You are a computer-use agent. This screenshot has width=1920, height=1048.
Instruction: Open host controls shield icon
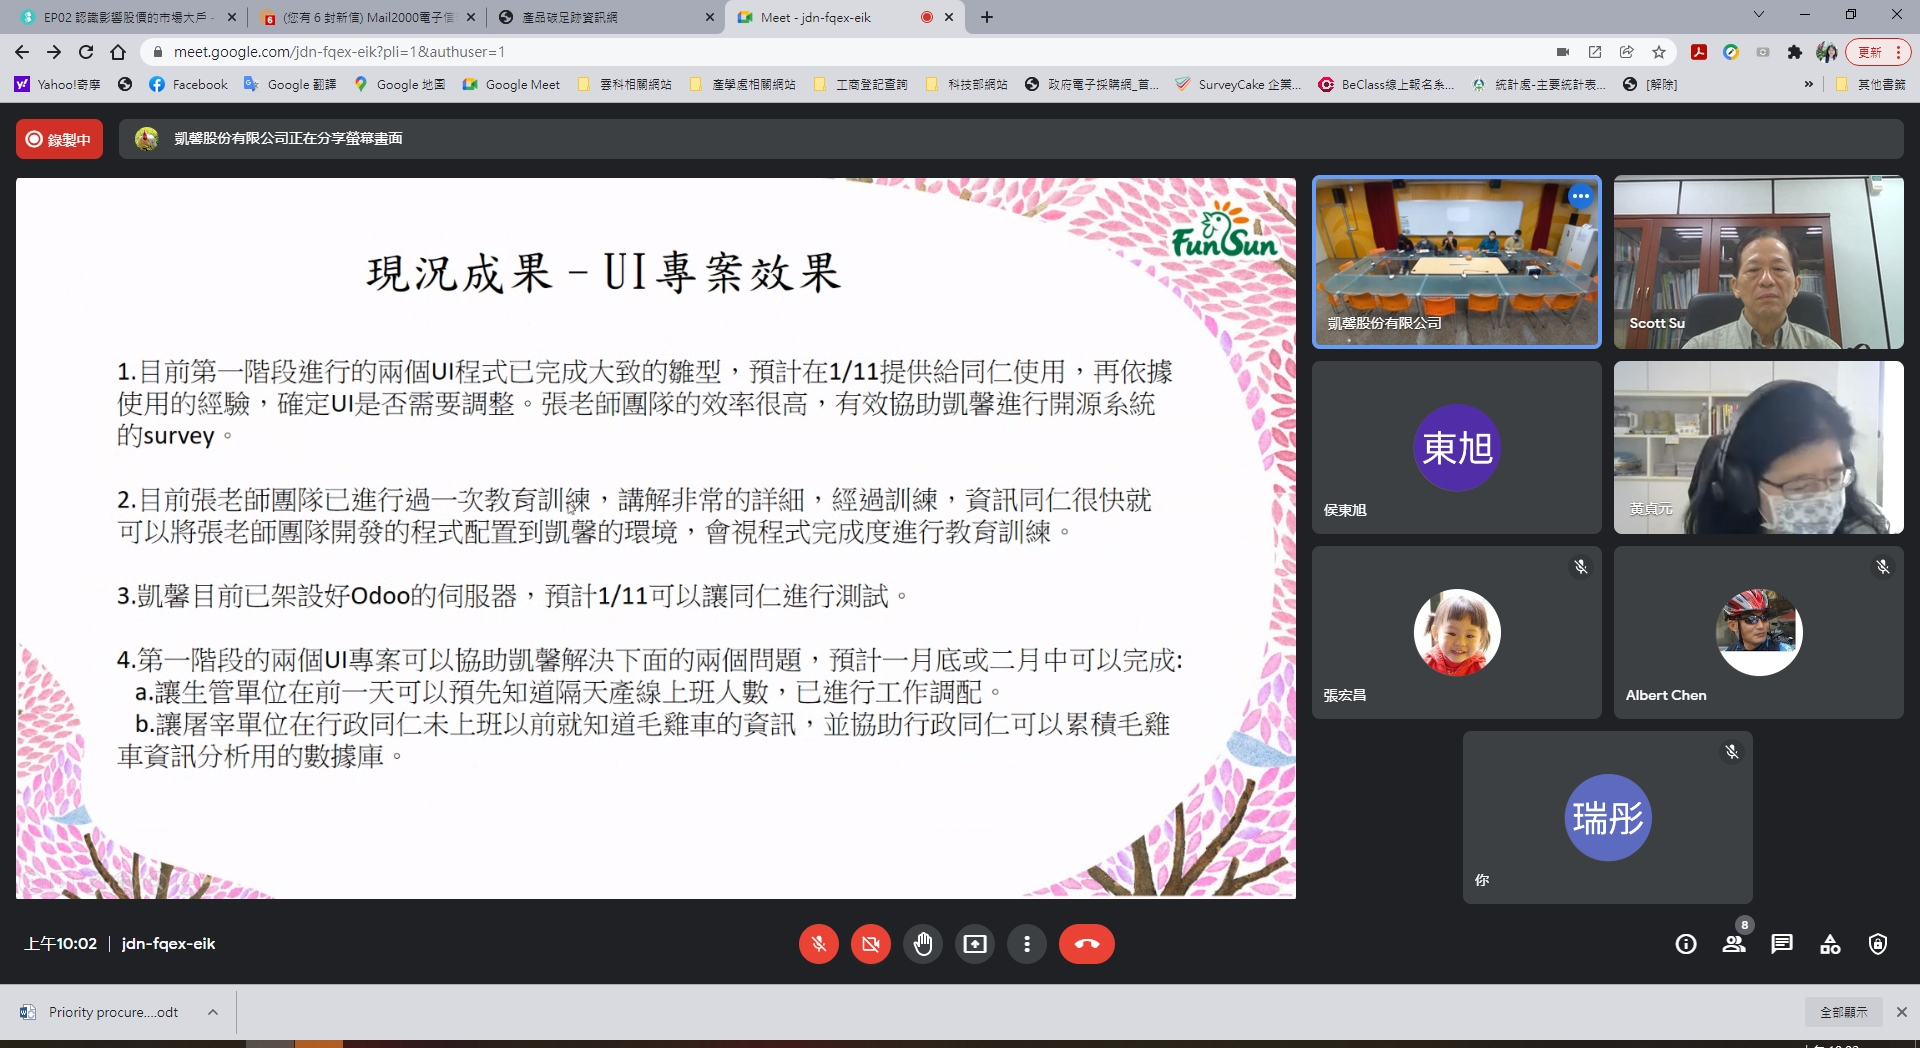[x=1878, y=944]
